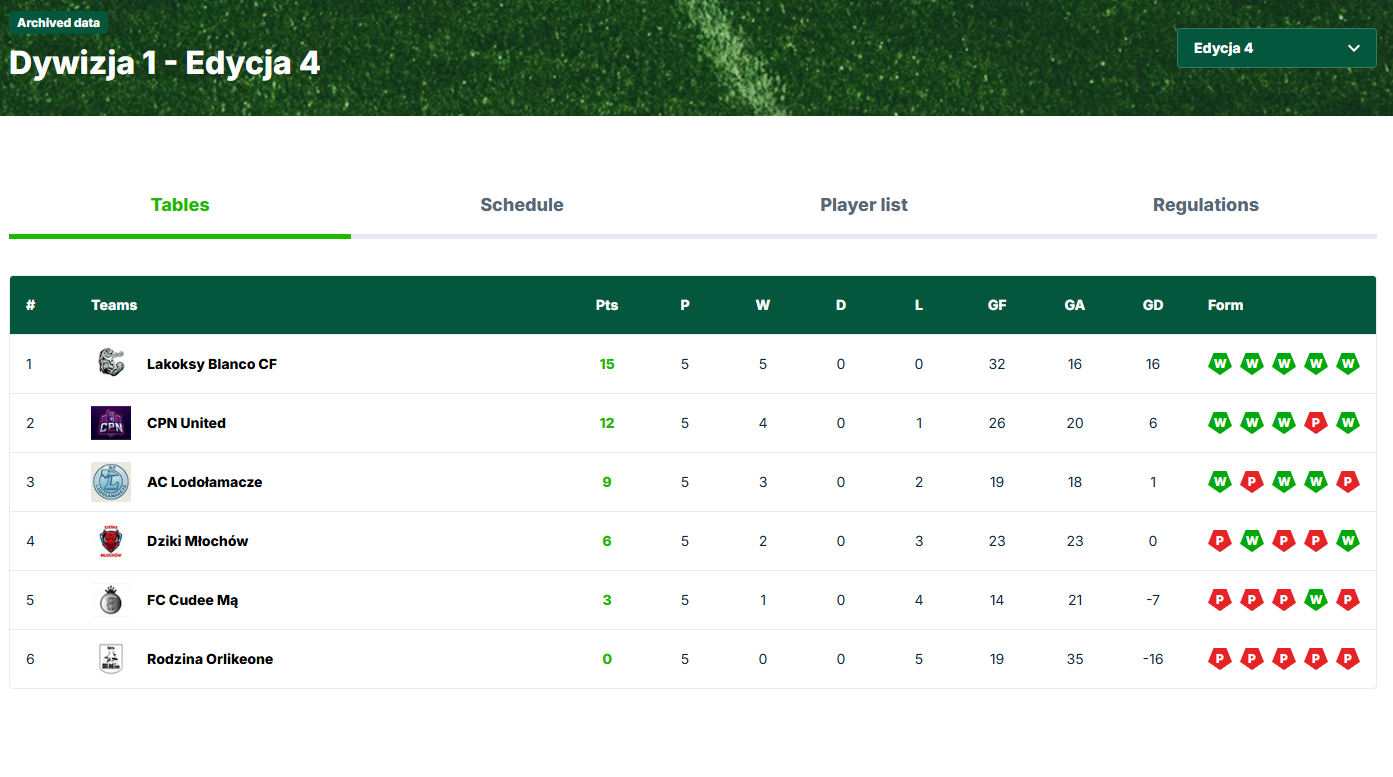Click the first P badge for Rodzina Orlikeone

coord(1220,658)
